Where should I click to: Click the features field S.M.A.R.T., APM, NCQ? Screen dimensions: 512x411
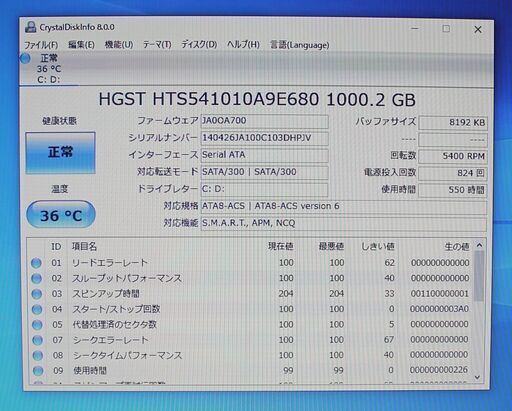[x=344, y=224]
